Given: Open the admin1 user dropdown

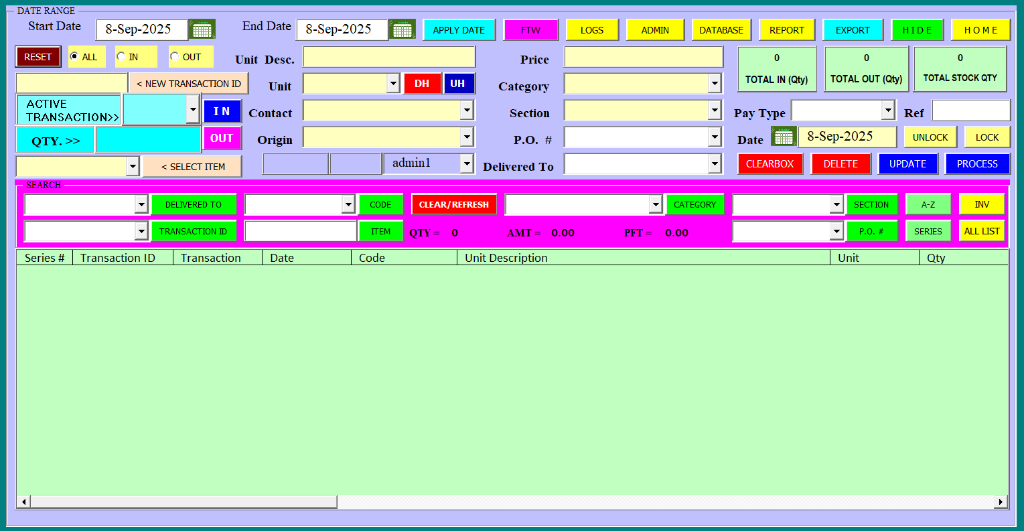Looking at the screenshot, I should 466,163.
